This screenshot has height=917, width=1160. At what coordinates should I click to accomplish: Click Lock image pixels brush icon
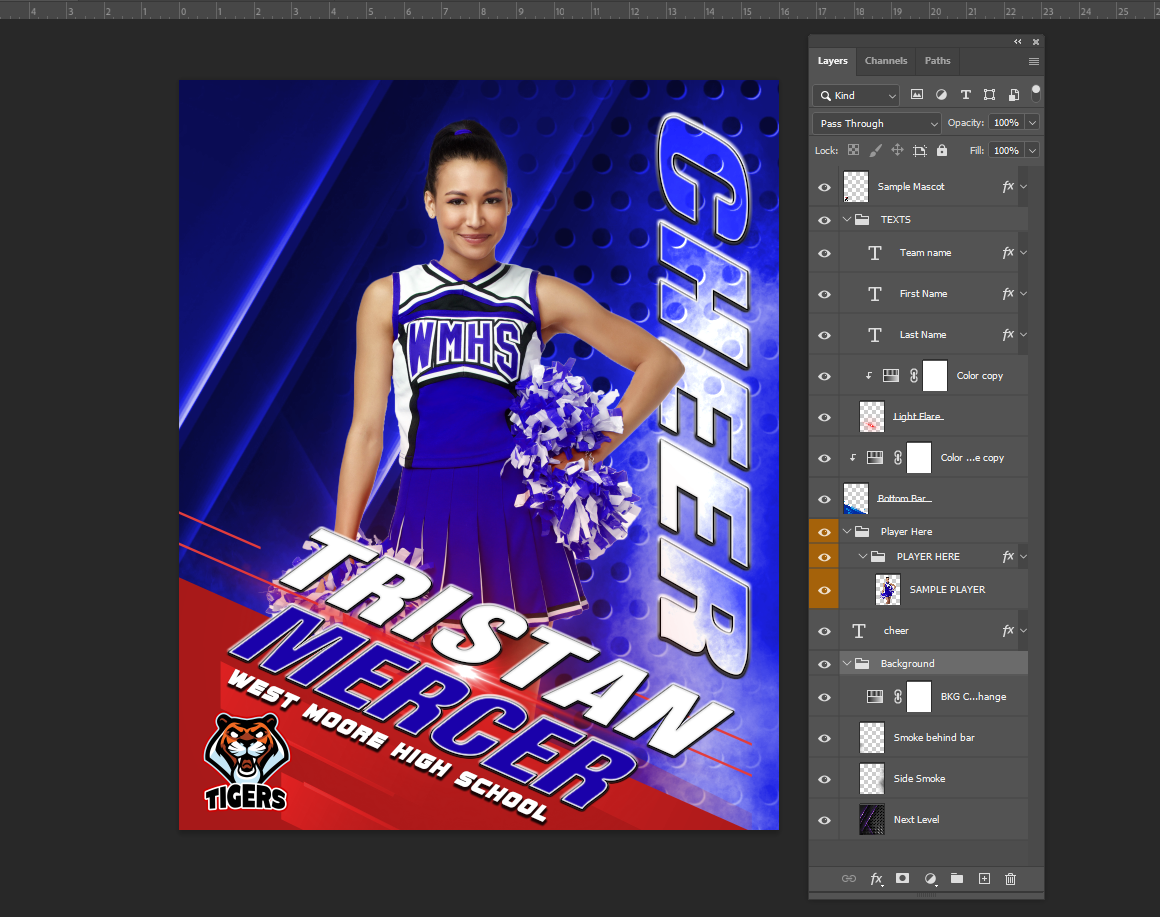coord(875,150)
